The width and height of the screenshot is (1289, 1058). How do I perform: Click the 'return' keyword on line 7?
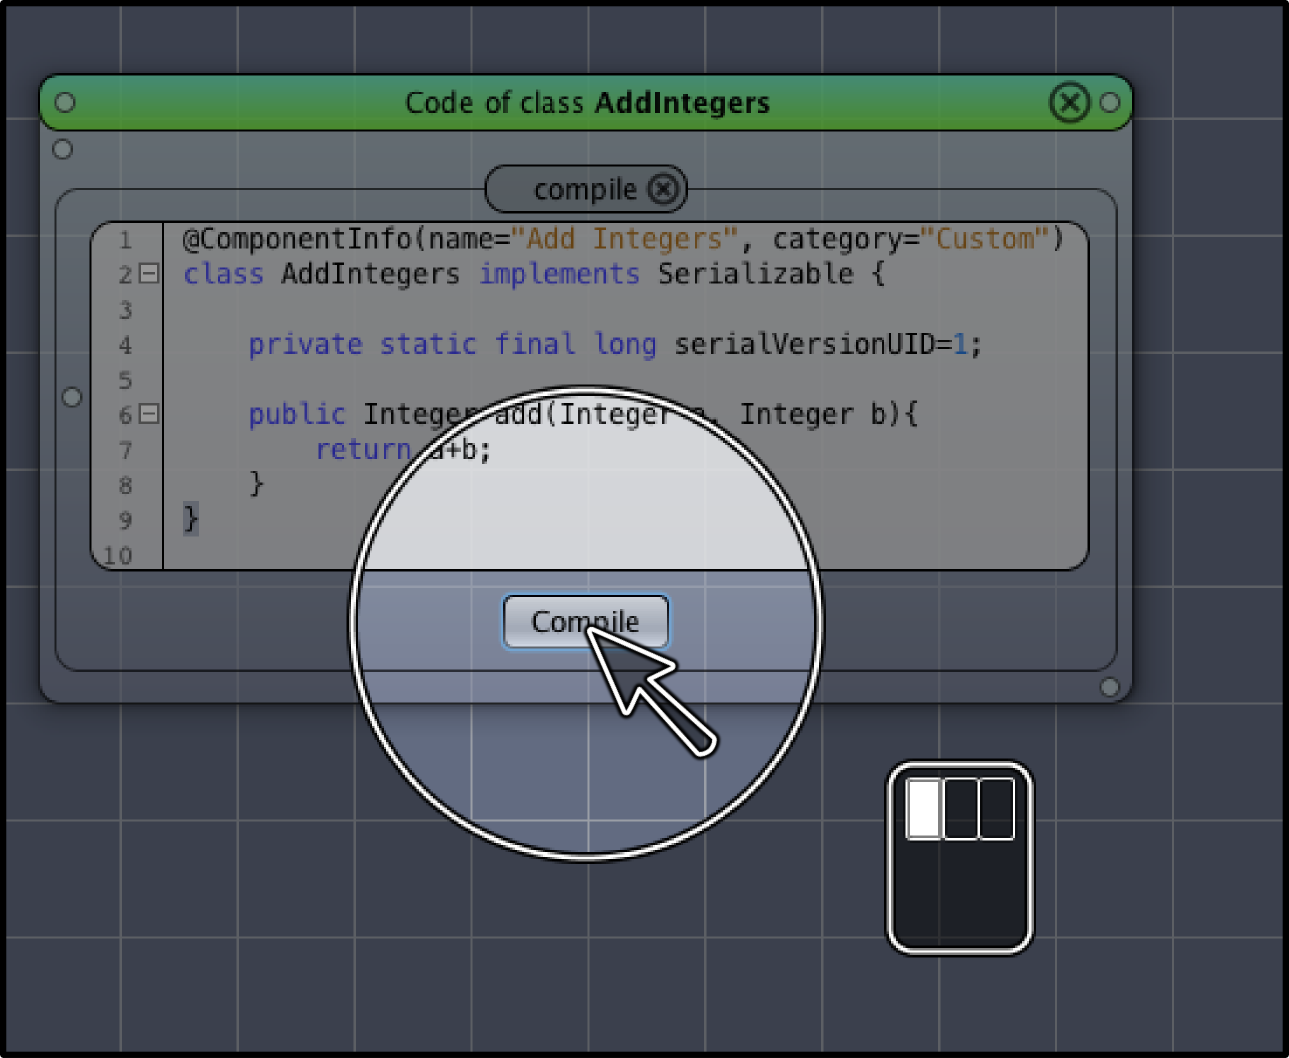(x=363, y=449)
